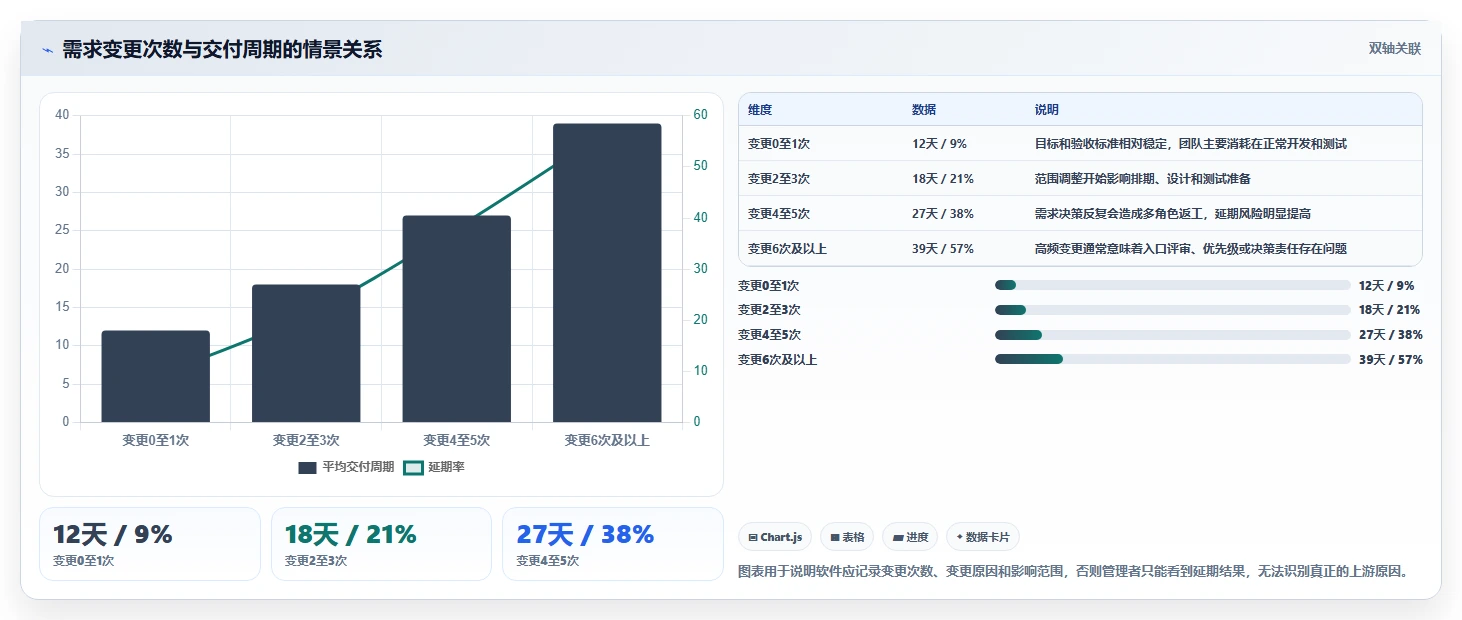The height and width of the screenshot is (620, 1462).
Task: Click the 变更2至3次 bar in the chart
Action: 306,353
